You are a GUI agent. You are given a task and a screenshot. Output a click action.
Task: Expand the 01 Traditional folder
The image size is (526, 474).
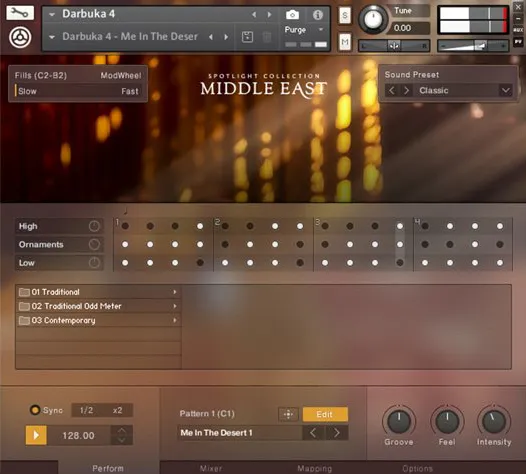point(99,292)
